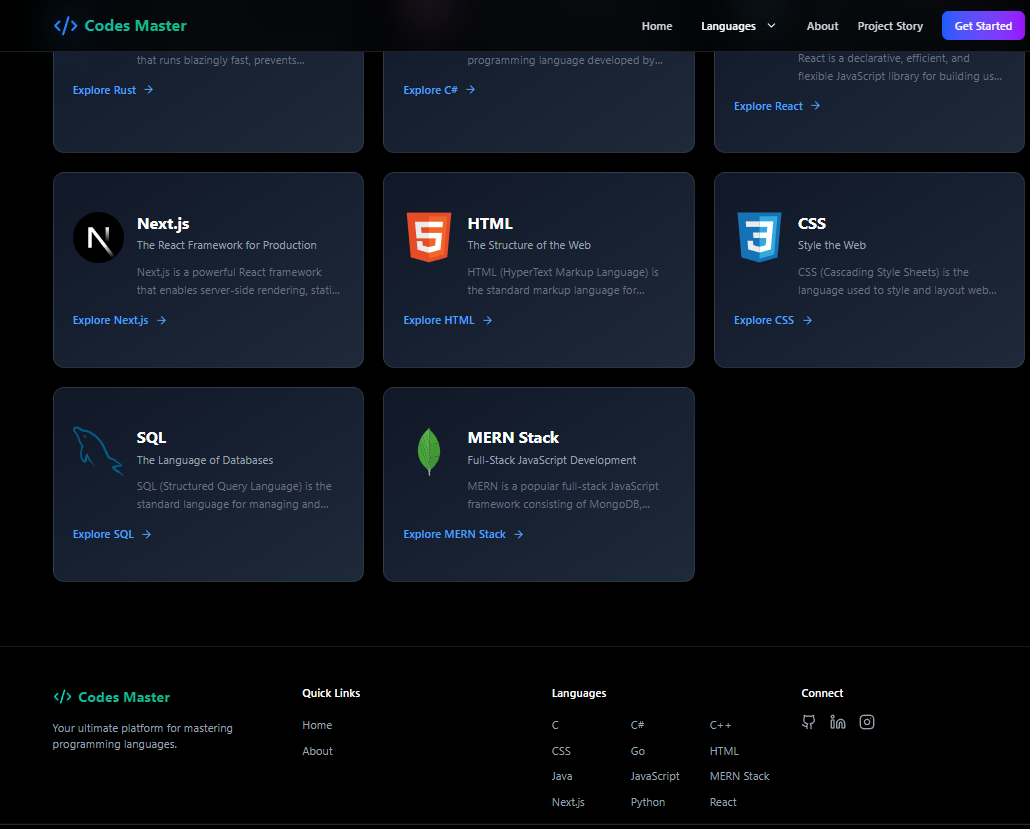The height and width of the screenshot is (829, 1030).
Task: Click the CSS3 shield logo
Action: (759, 237)
